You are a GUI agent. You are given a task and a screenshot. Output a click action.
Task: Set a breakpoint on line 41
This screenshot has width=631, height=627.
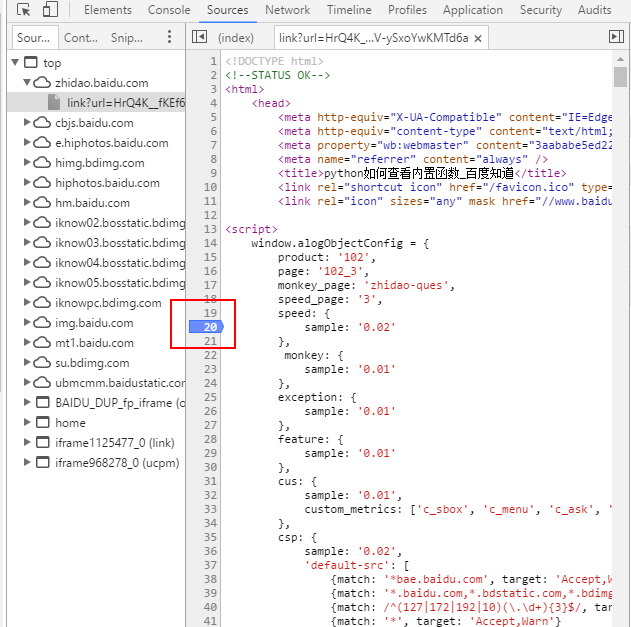coord(210,621)
